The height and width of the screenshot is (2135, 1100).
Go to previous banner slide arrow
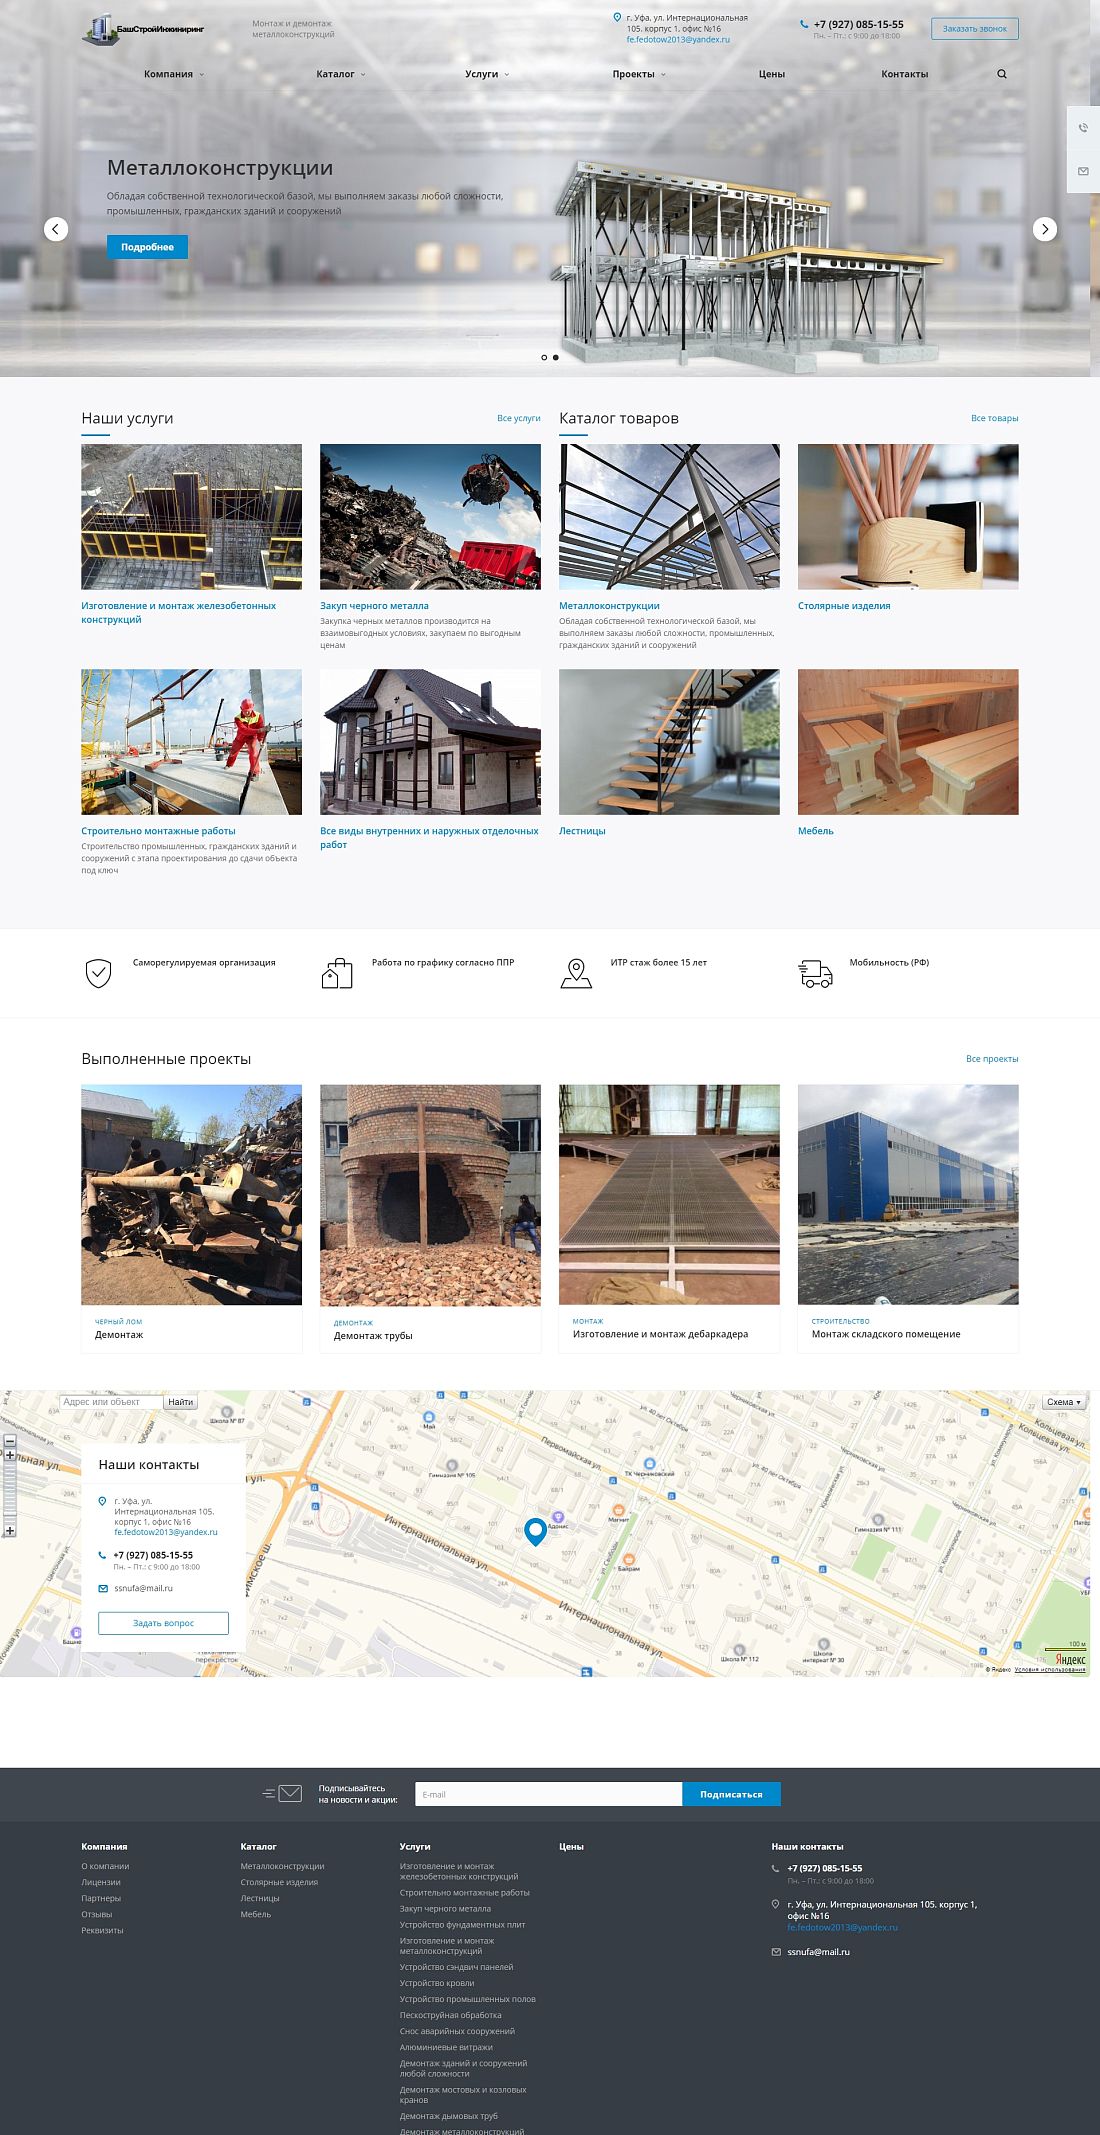click(x=56, y=229)
